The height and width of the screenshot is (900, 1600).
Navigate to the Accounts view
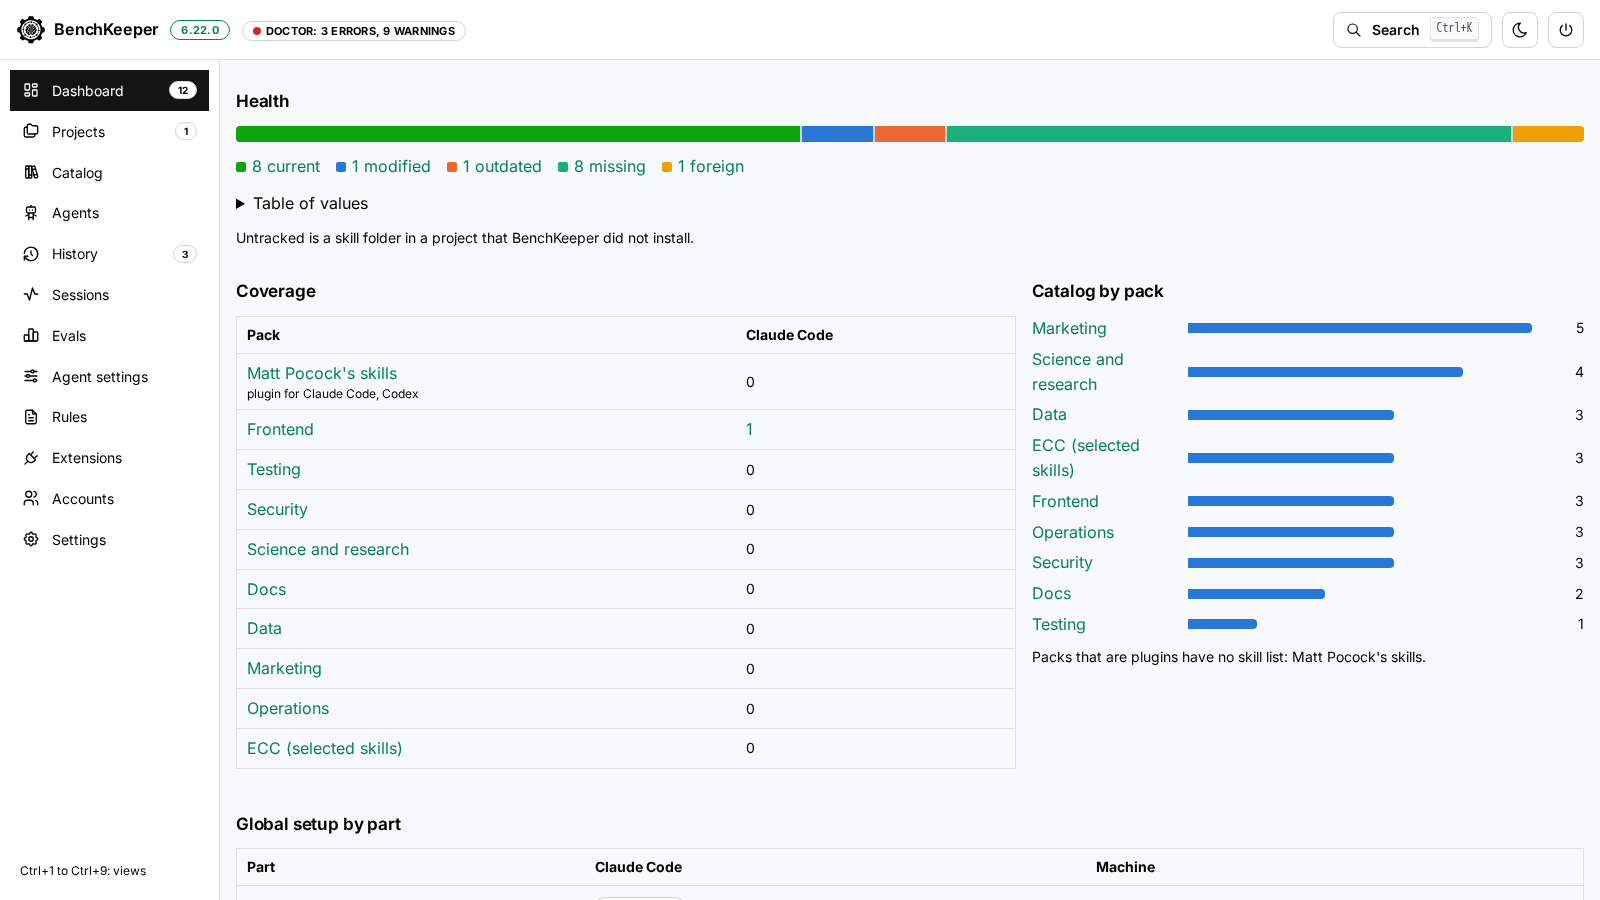click(109, 498)
